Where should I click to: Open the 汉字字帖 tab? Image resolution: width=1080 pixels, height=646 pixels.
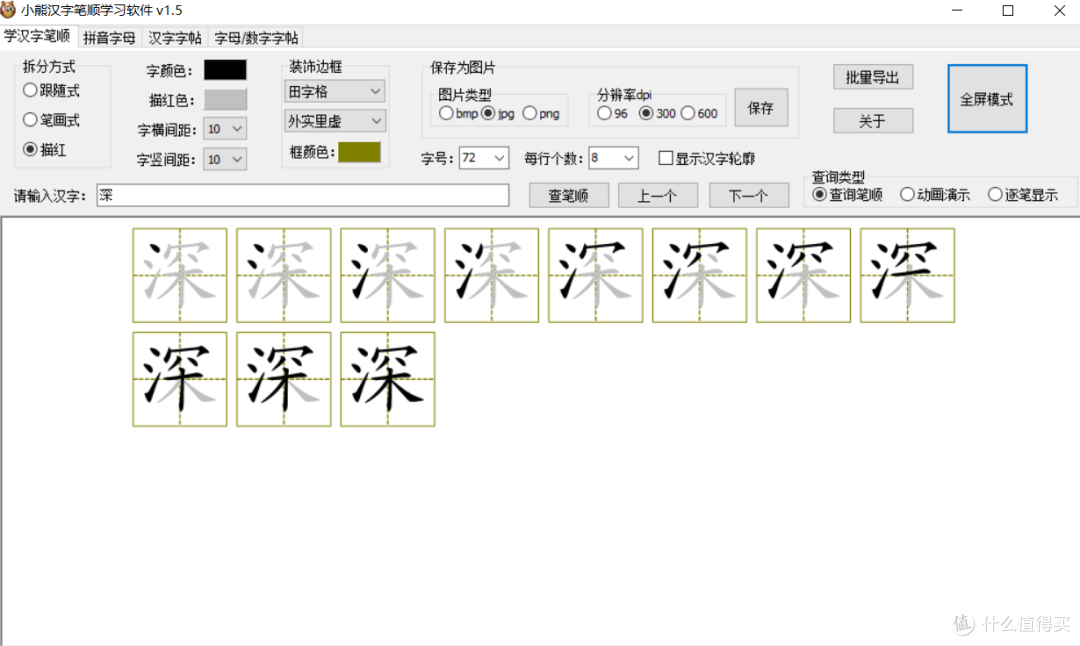(175, 38)
